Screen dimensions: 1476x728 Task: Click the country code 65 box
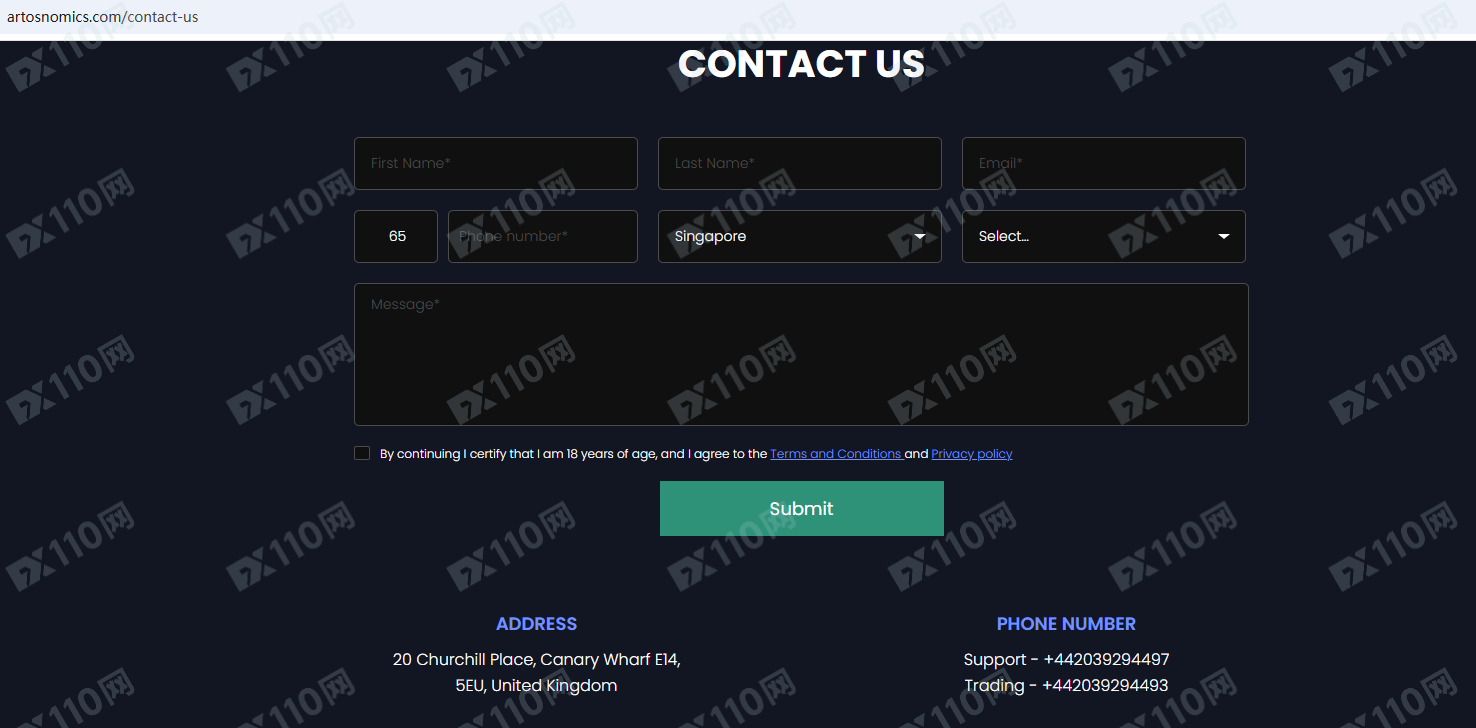(x=396, y=237)
